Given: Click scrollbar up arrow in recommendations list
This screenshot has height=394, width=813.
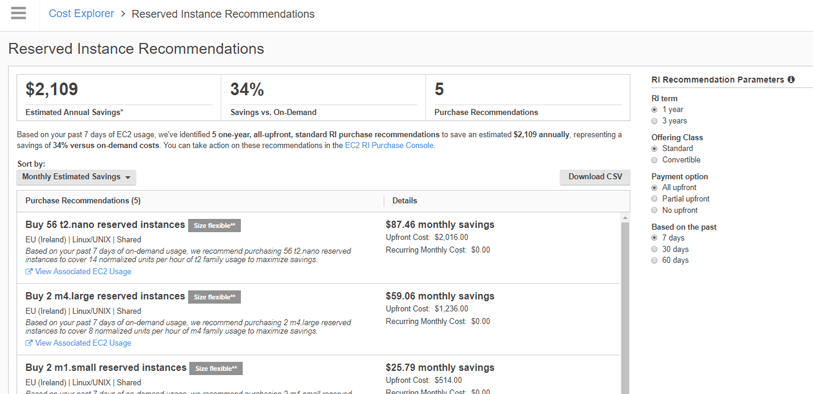Looking at the screenshot, I should (625, 218).
